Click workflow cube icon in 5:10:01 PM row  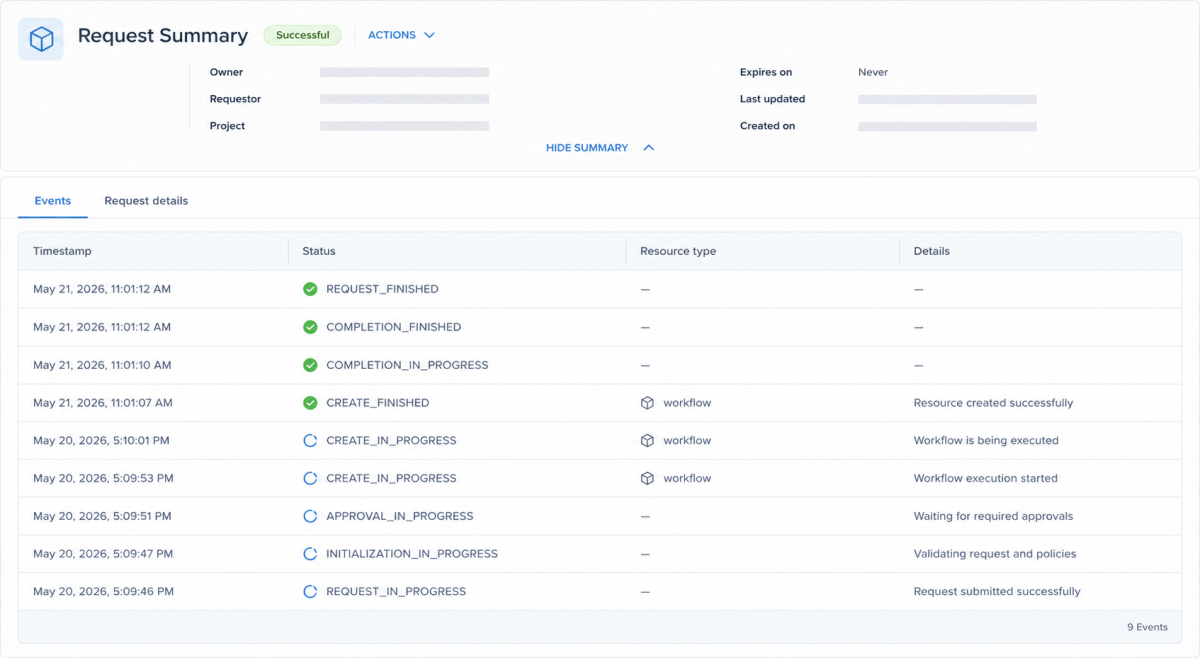[647, 440]
